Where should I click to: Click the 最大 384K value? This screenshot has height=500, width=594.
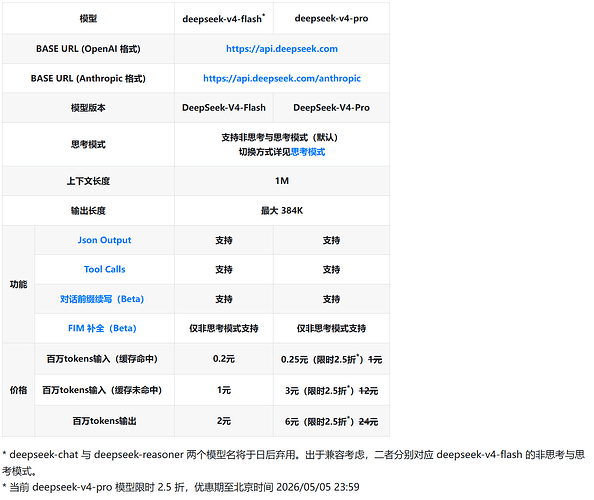282,211
